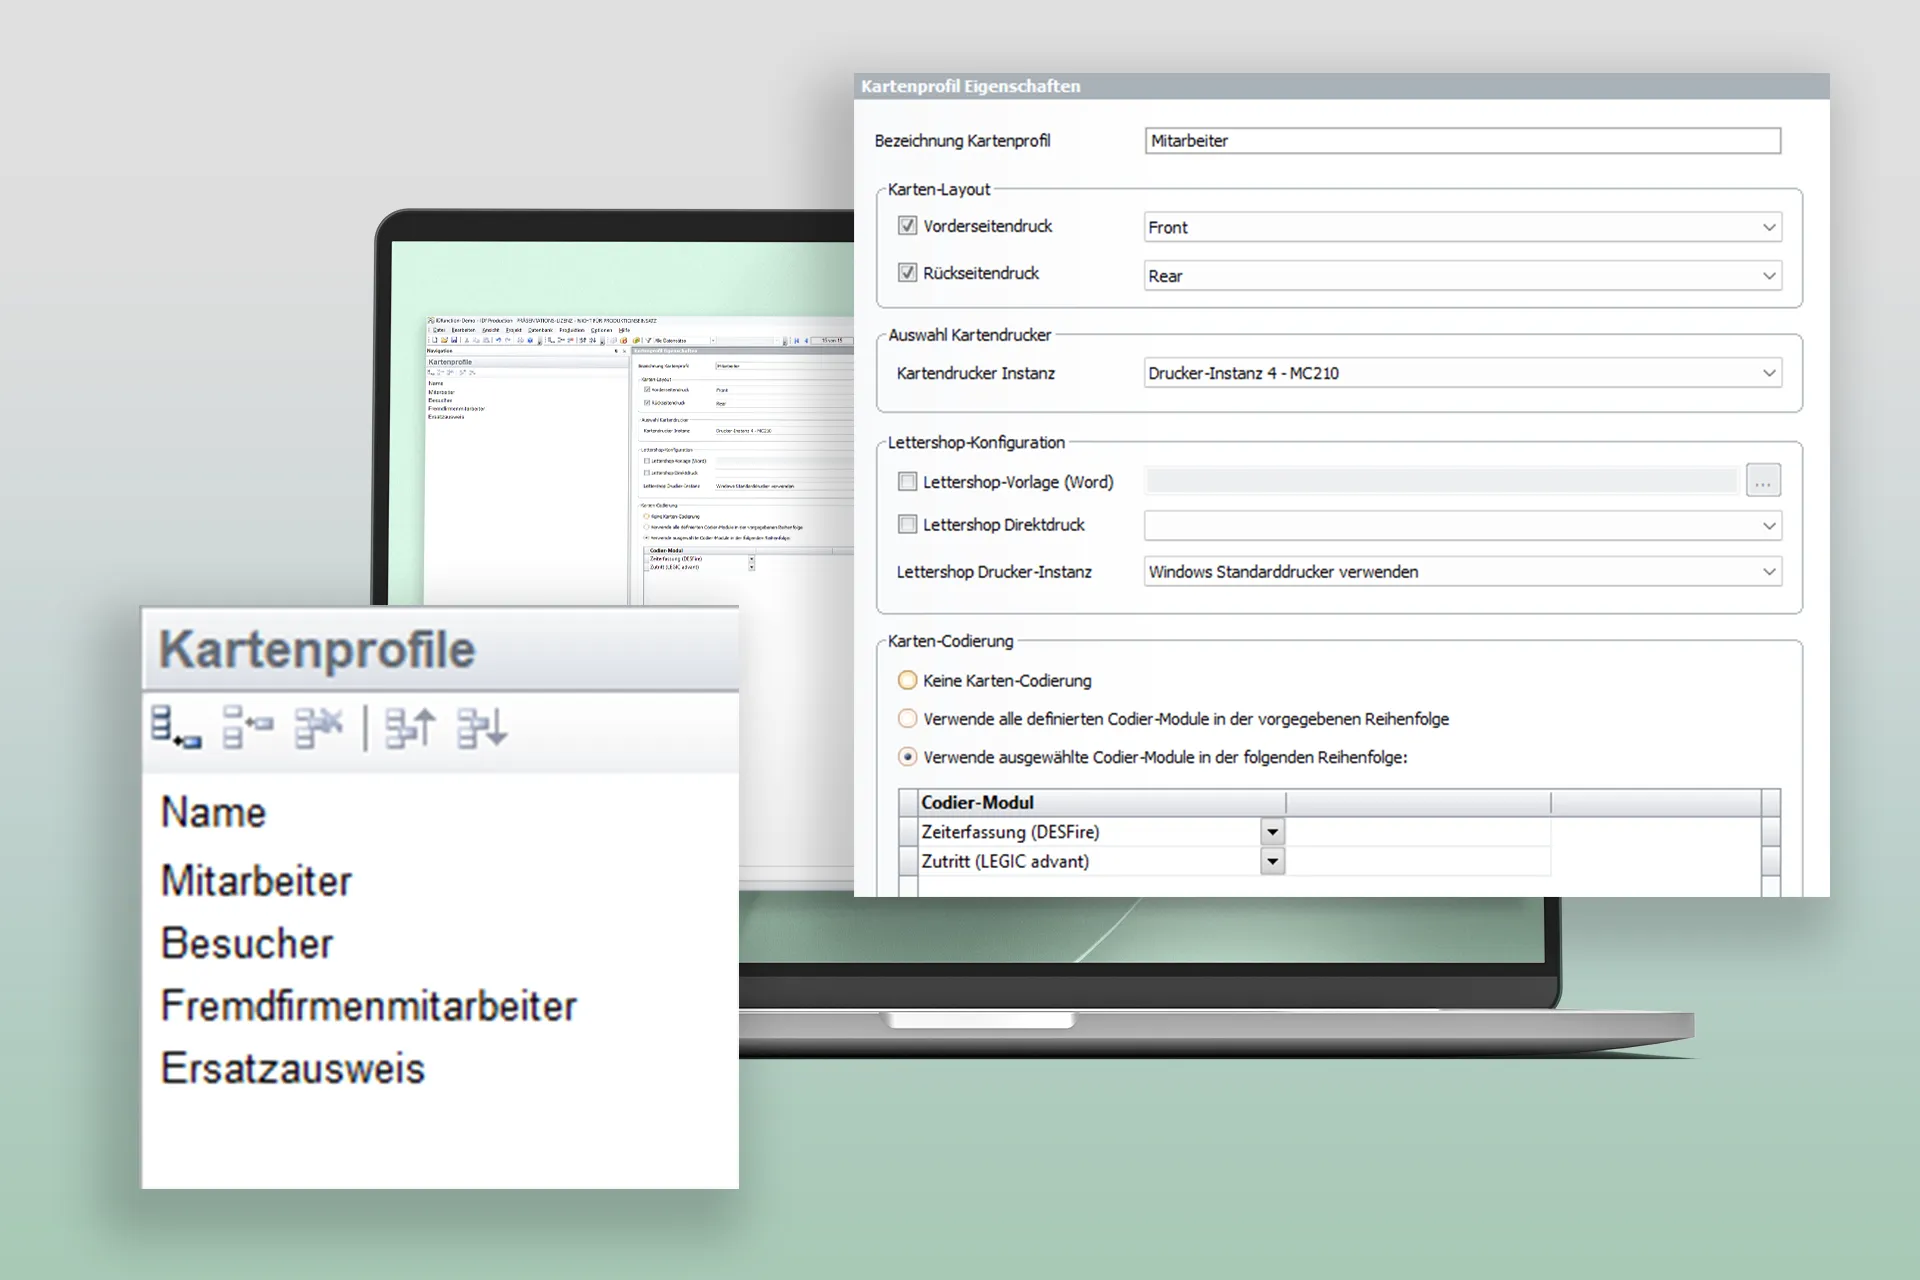Open the Rückseitendruck dropdown showing Rear
Screen dimensions: 1920x1280
coord(1462,275)
